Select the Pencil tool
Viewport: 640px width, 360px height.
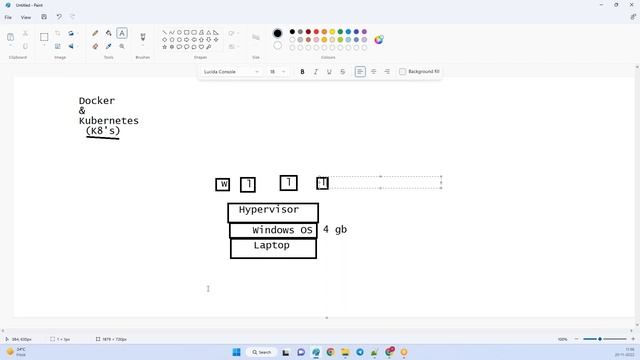point(96,33)
